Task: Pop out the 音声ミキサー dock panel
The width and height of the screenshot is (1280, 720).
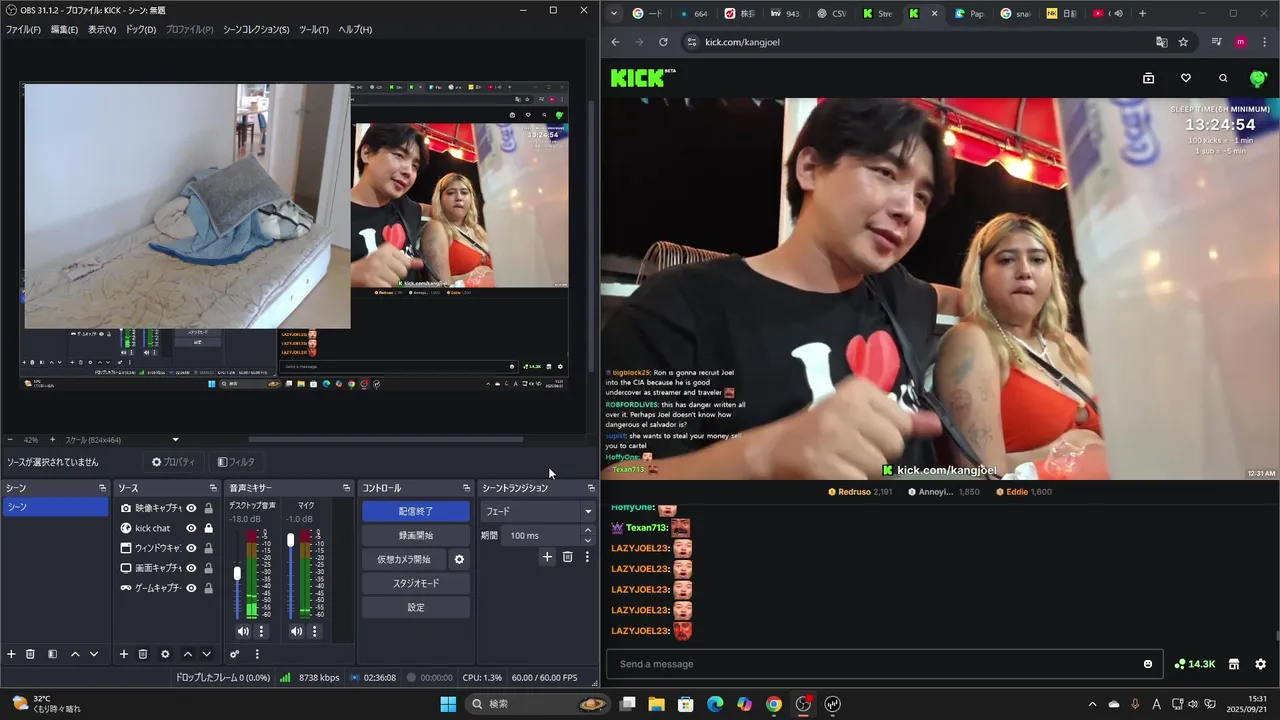Action: click(x=347, y=488)
